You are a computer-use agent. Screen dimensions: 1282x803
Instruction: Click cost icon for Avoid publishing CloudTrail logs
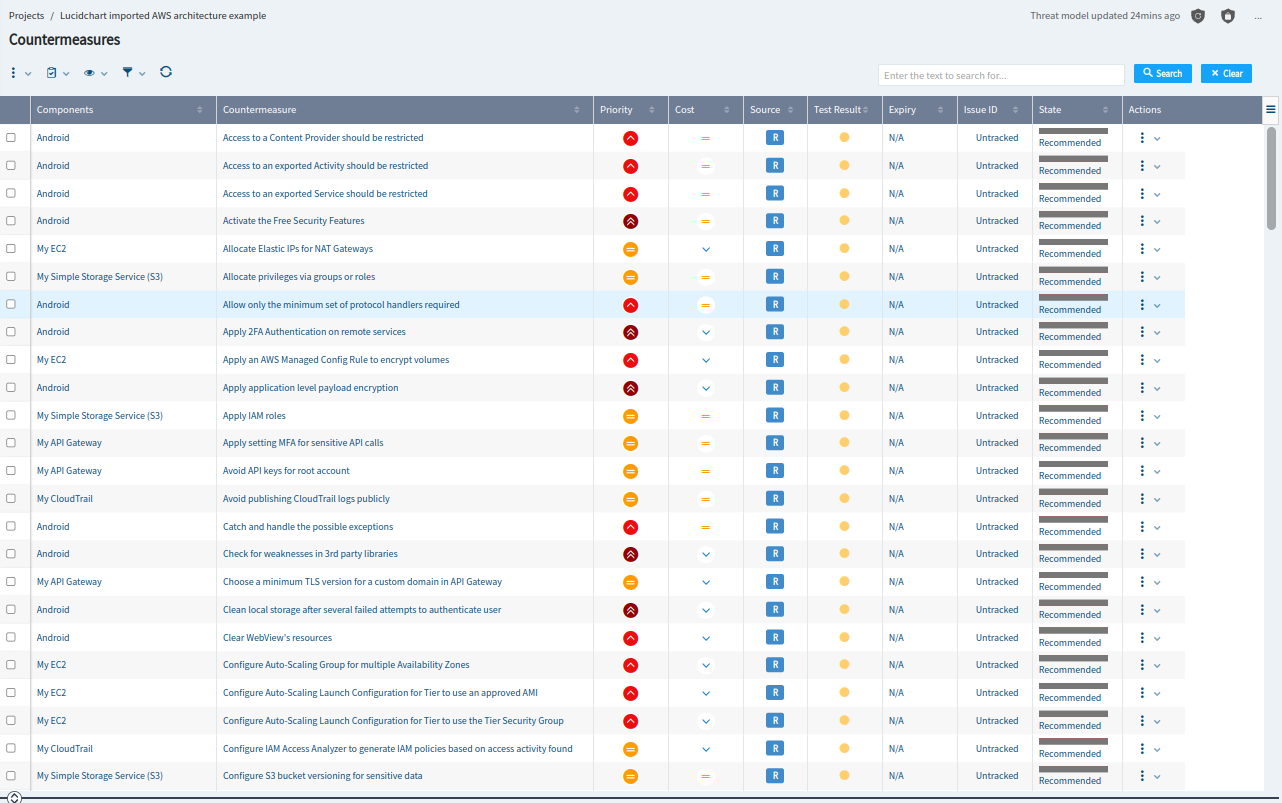pos(706,499)
